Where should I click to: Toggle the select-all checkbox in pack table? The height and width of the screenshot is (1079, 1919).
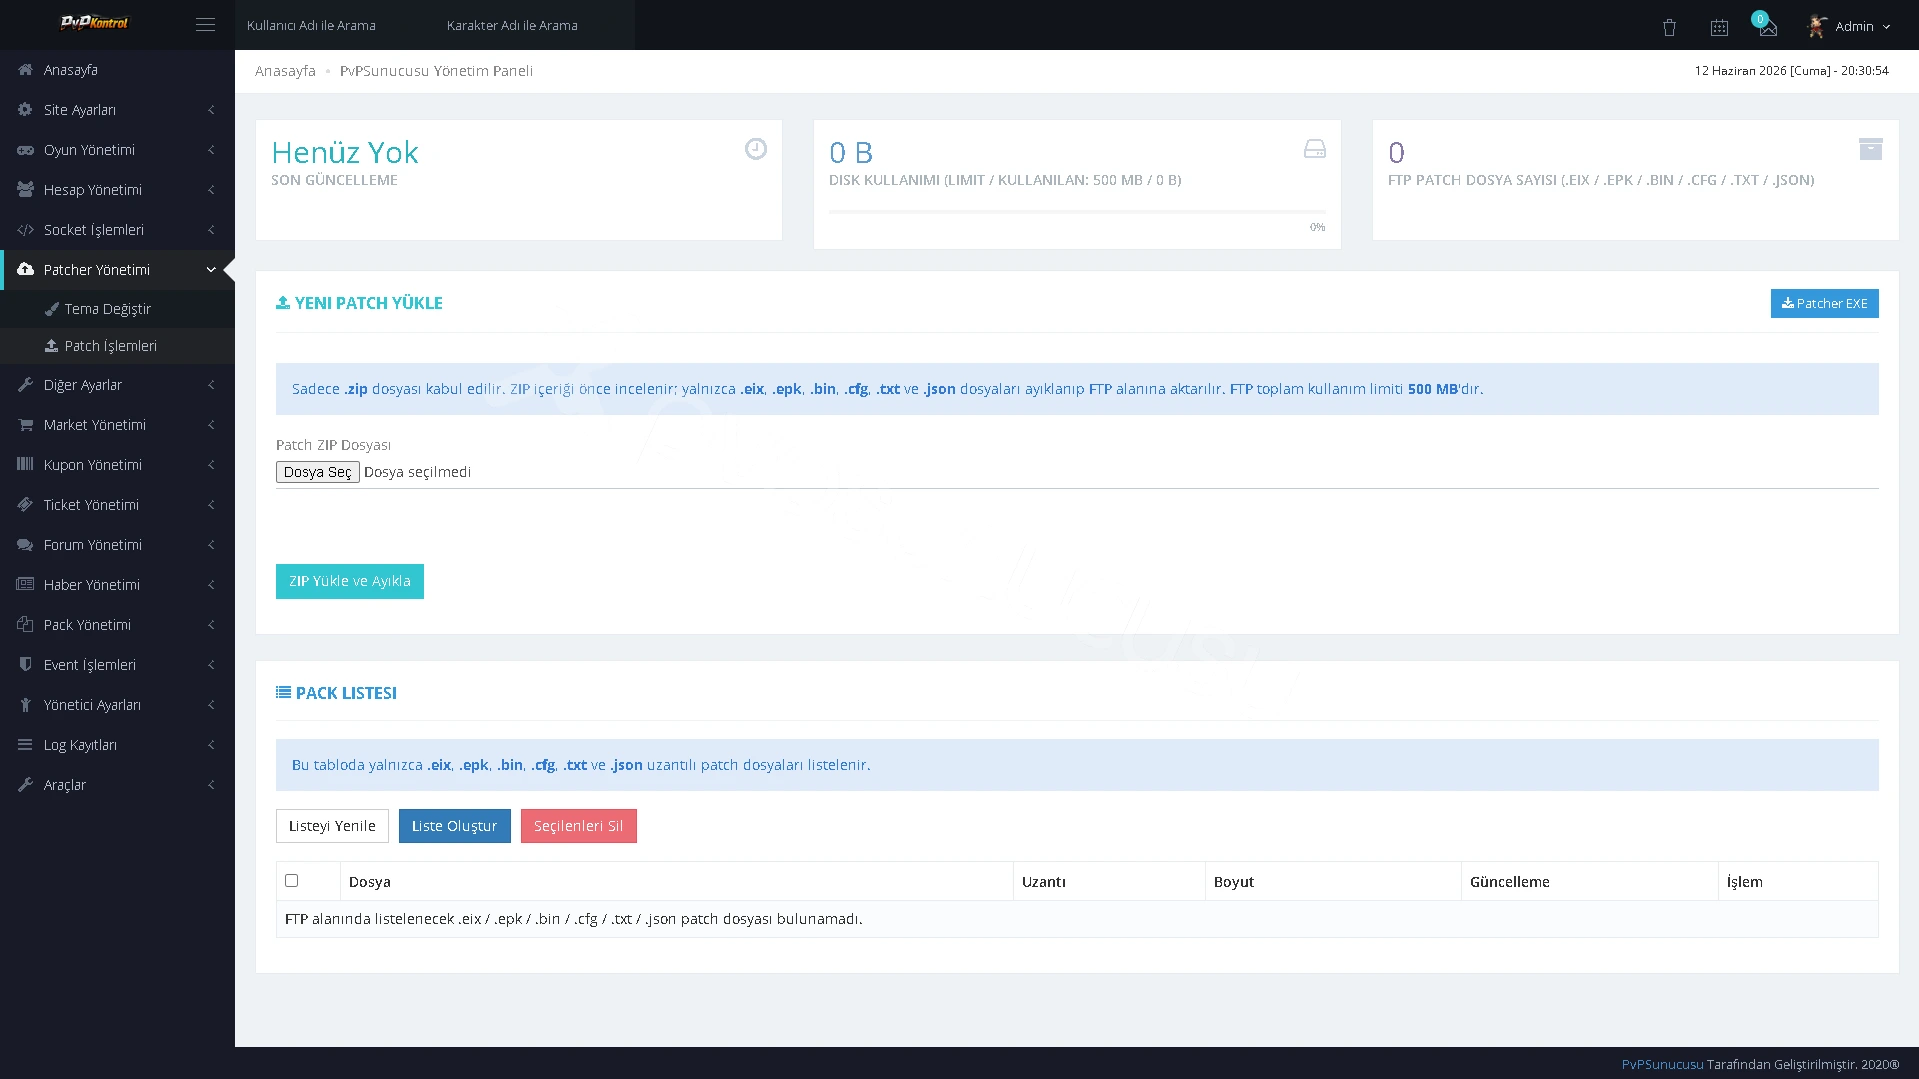[x=292, y=881]
